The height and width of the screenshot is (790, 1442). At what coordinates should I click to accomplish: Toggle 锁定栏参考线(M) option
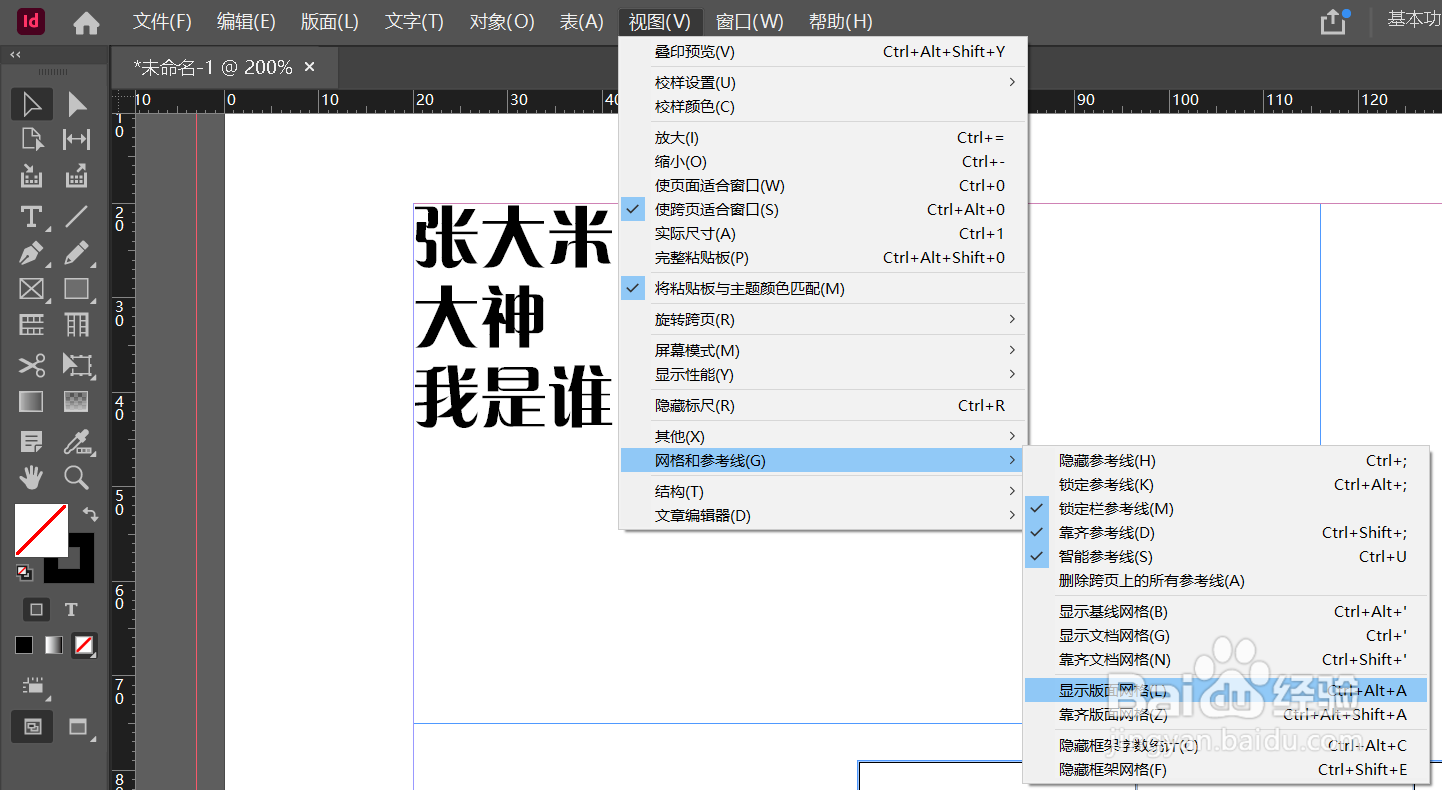[x=1227, y=509]
